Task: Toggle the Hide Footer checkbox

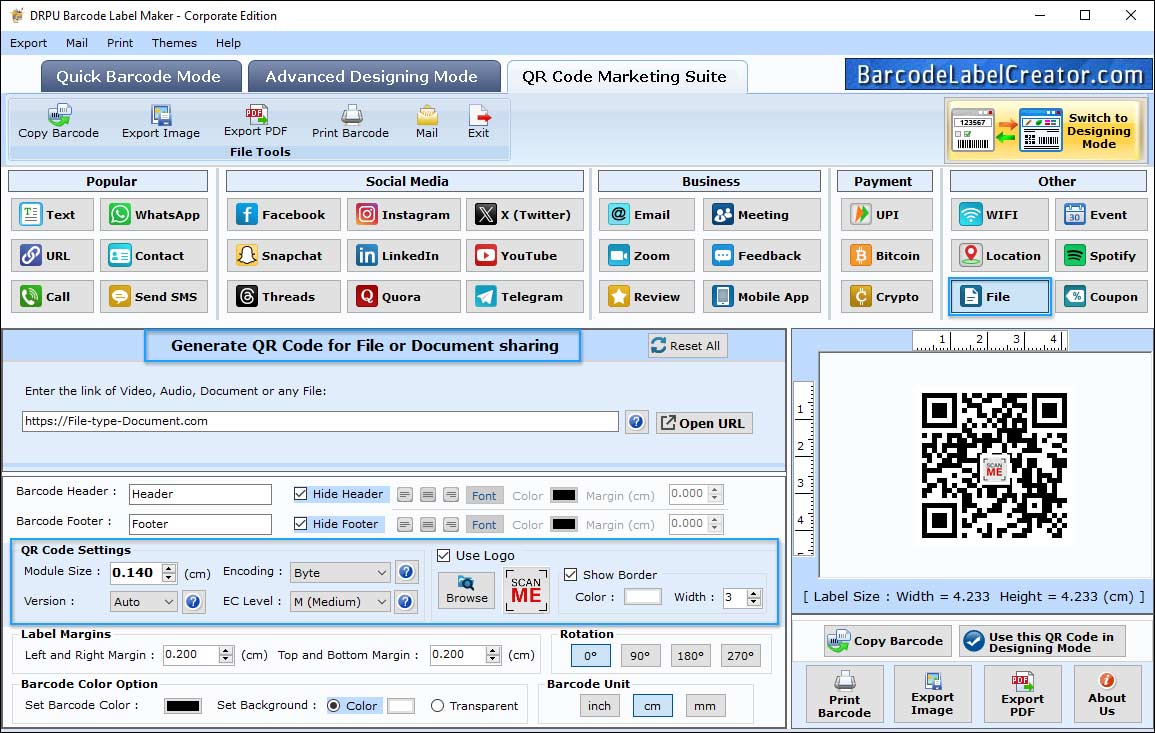Action: [301, 524]
